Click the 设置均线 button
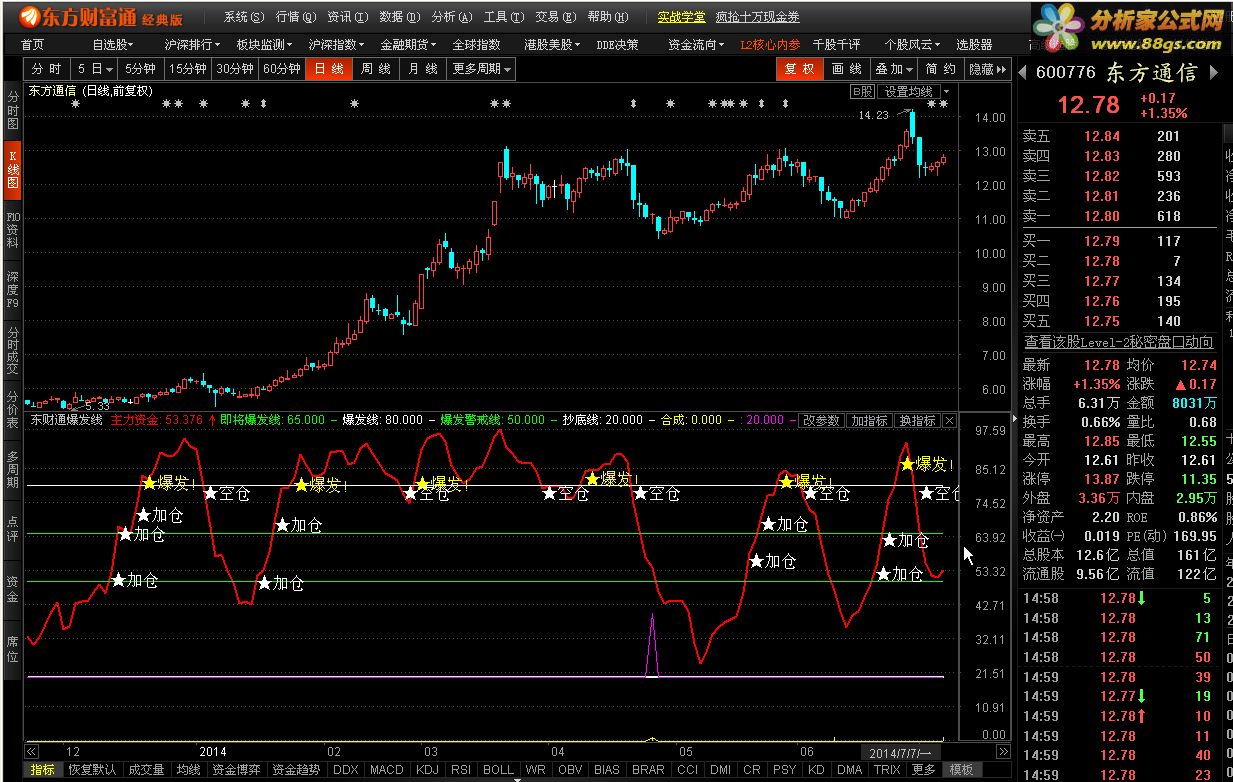 click(x=910, y=91)
